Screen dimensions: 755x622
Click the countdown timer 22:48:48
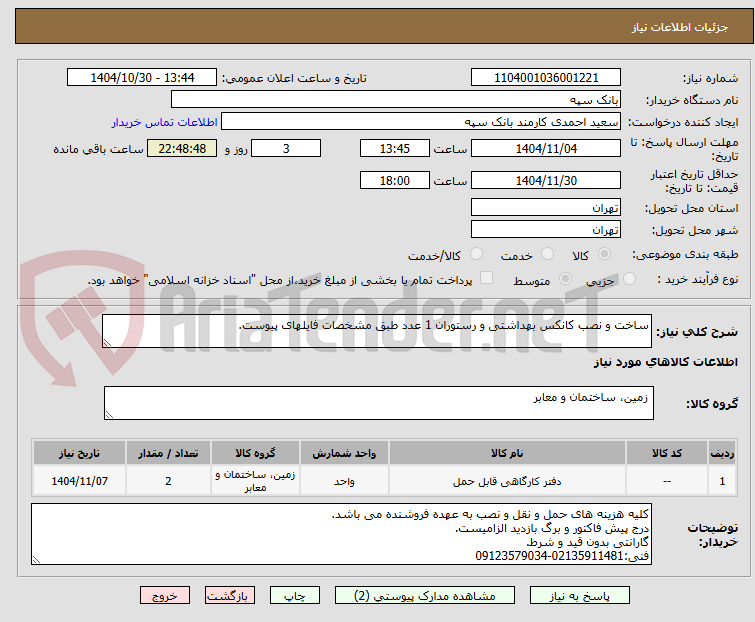[x=182, y=148]
